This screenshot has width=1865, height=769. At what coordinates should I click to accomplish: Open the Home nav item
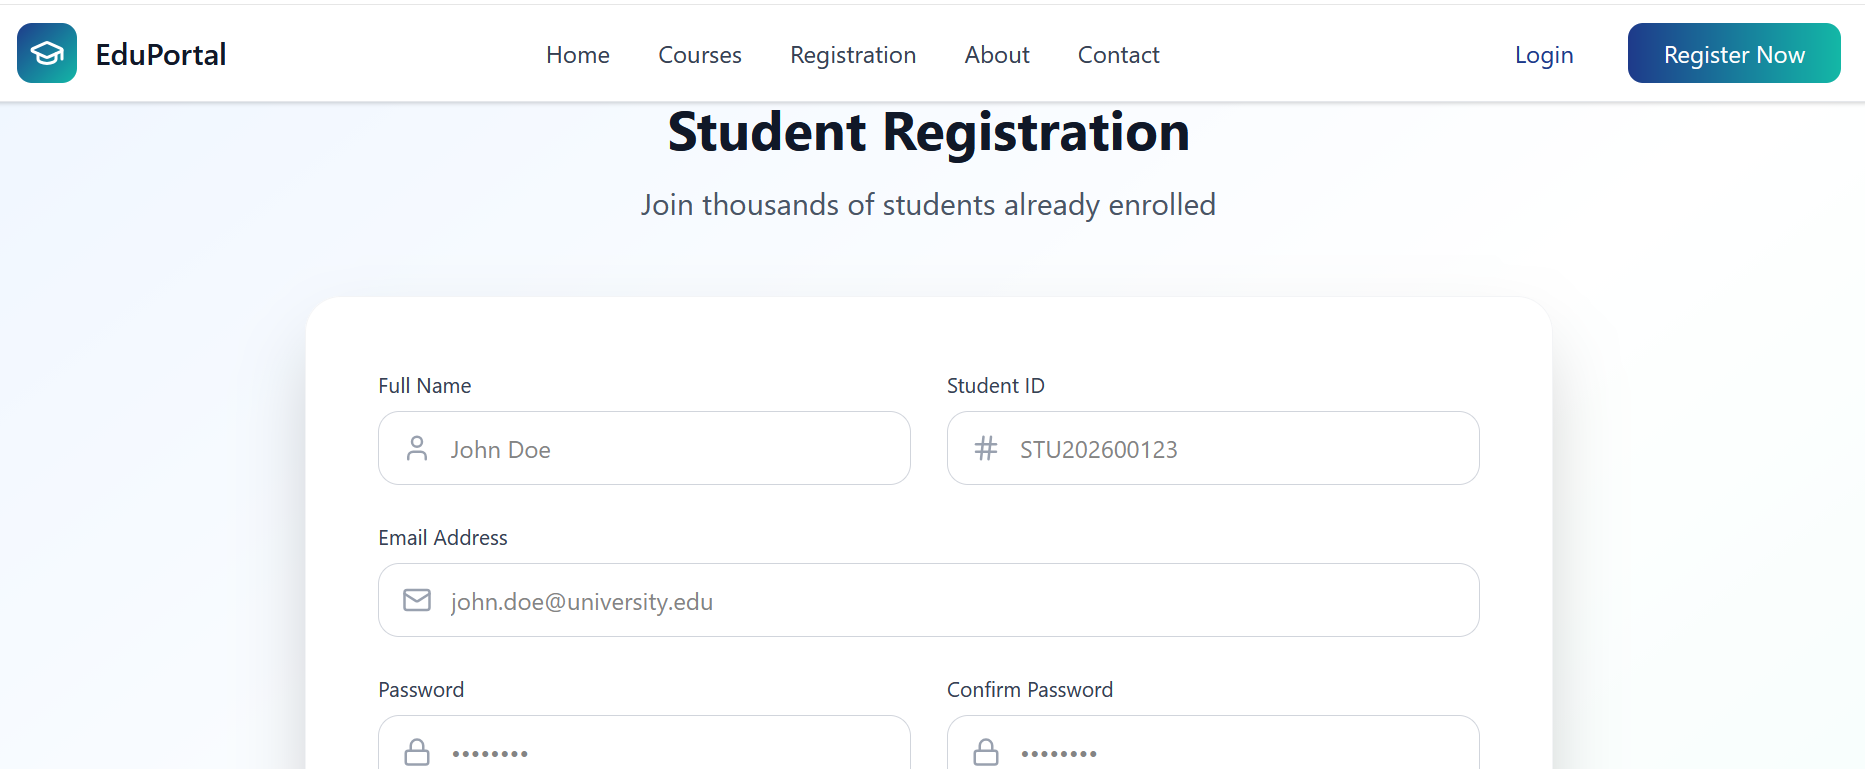click(x=578, y=55)
